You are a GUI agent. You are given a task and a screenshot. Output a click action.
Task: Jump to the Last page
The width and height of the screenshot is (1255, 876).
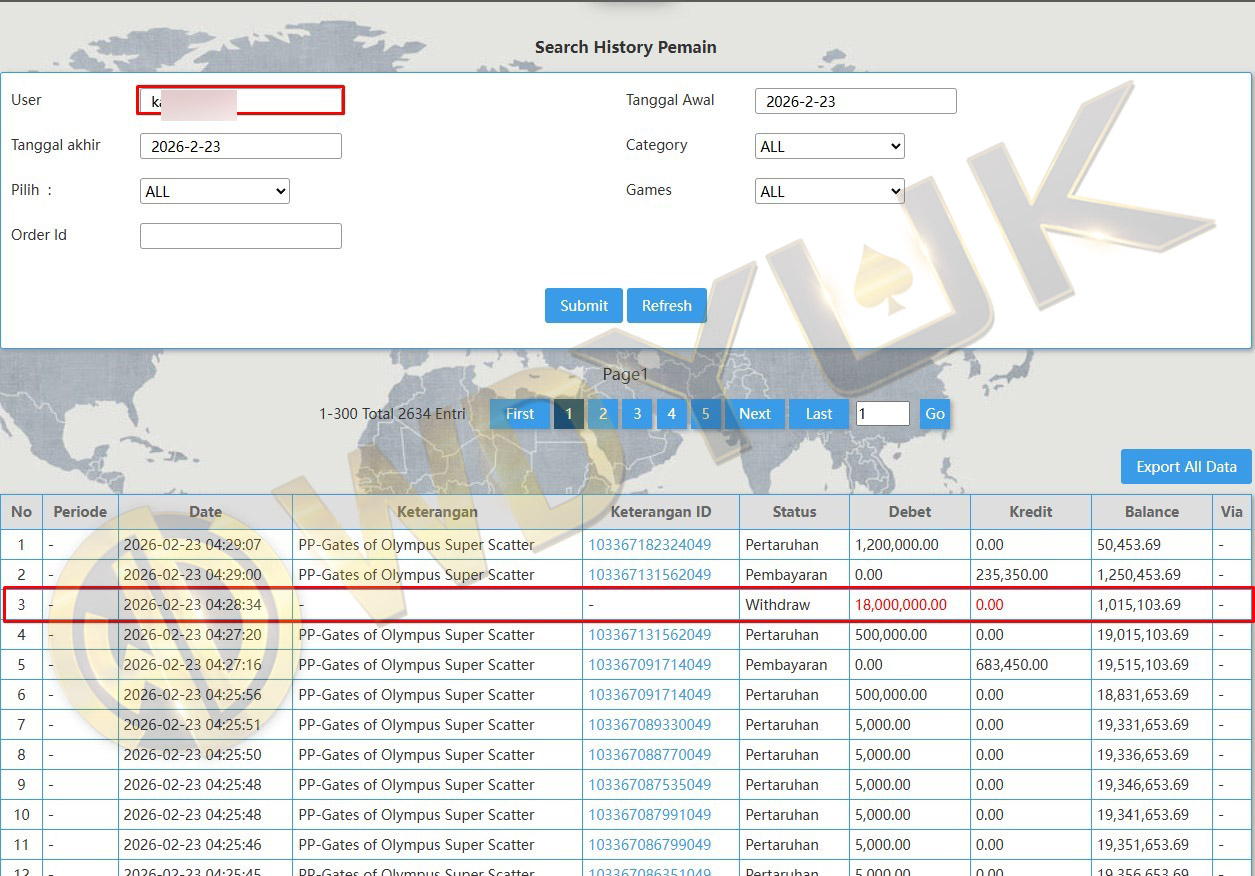(x=818, y=414)
